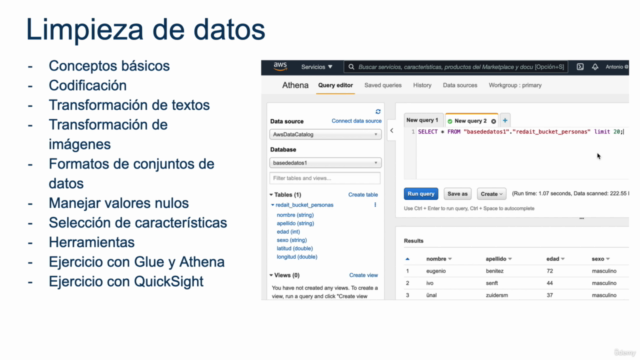Select the New query 2 tab
The width and height of the screenshot is (640, 360).
pyautogui.click(x=471, y=121)
